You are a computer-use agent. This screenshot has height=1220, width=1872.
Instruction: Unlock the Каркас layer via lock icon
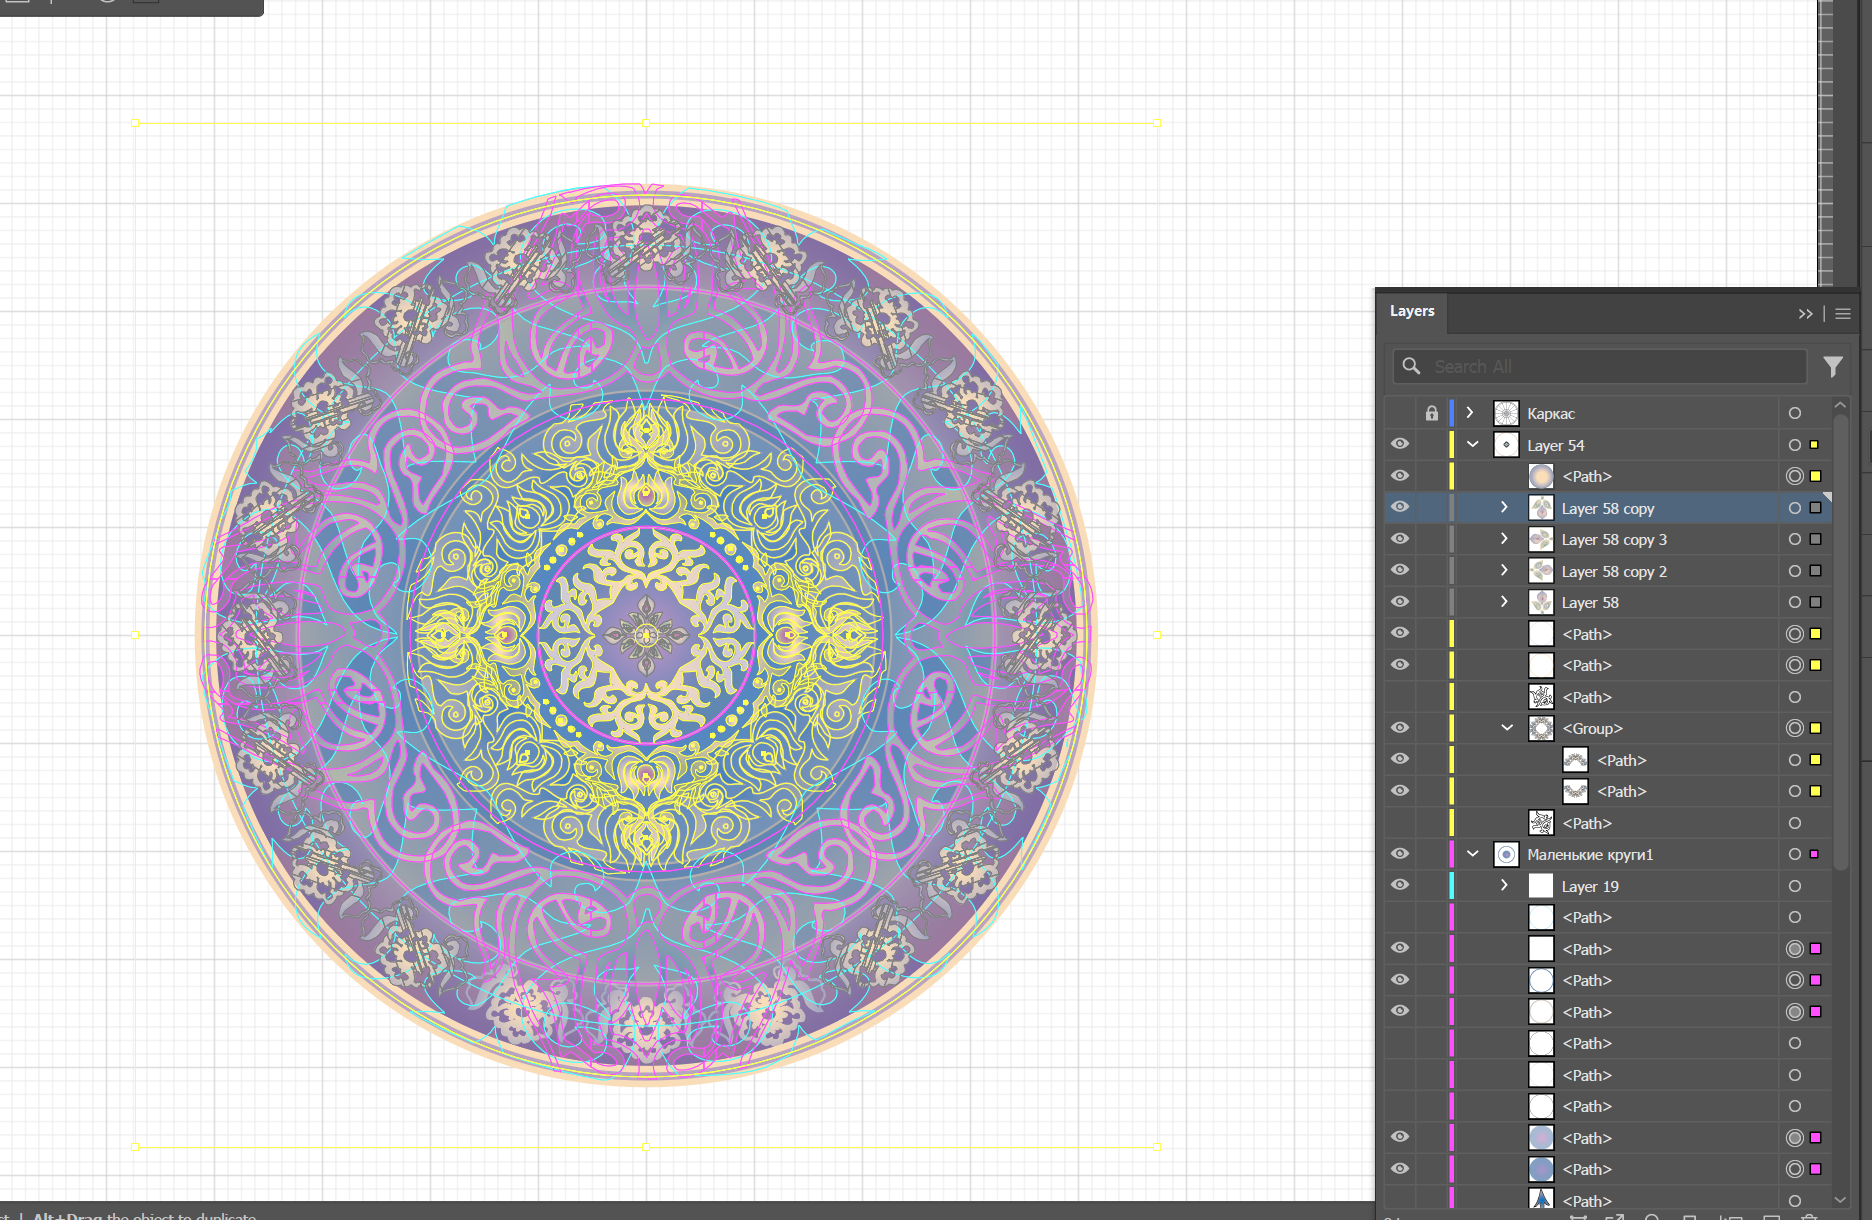pos(1431,413)
